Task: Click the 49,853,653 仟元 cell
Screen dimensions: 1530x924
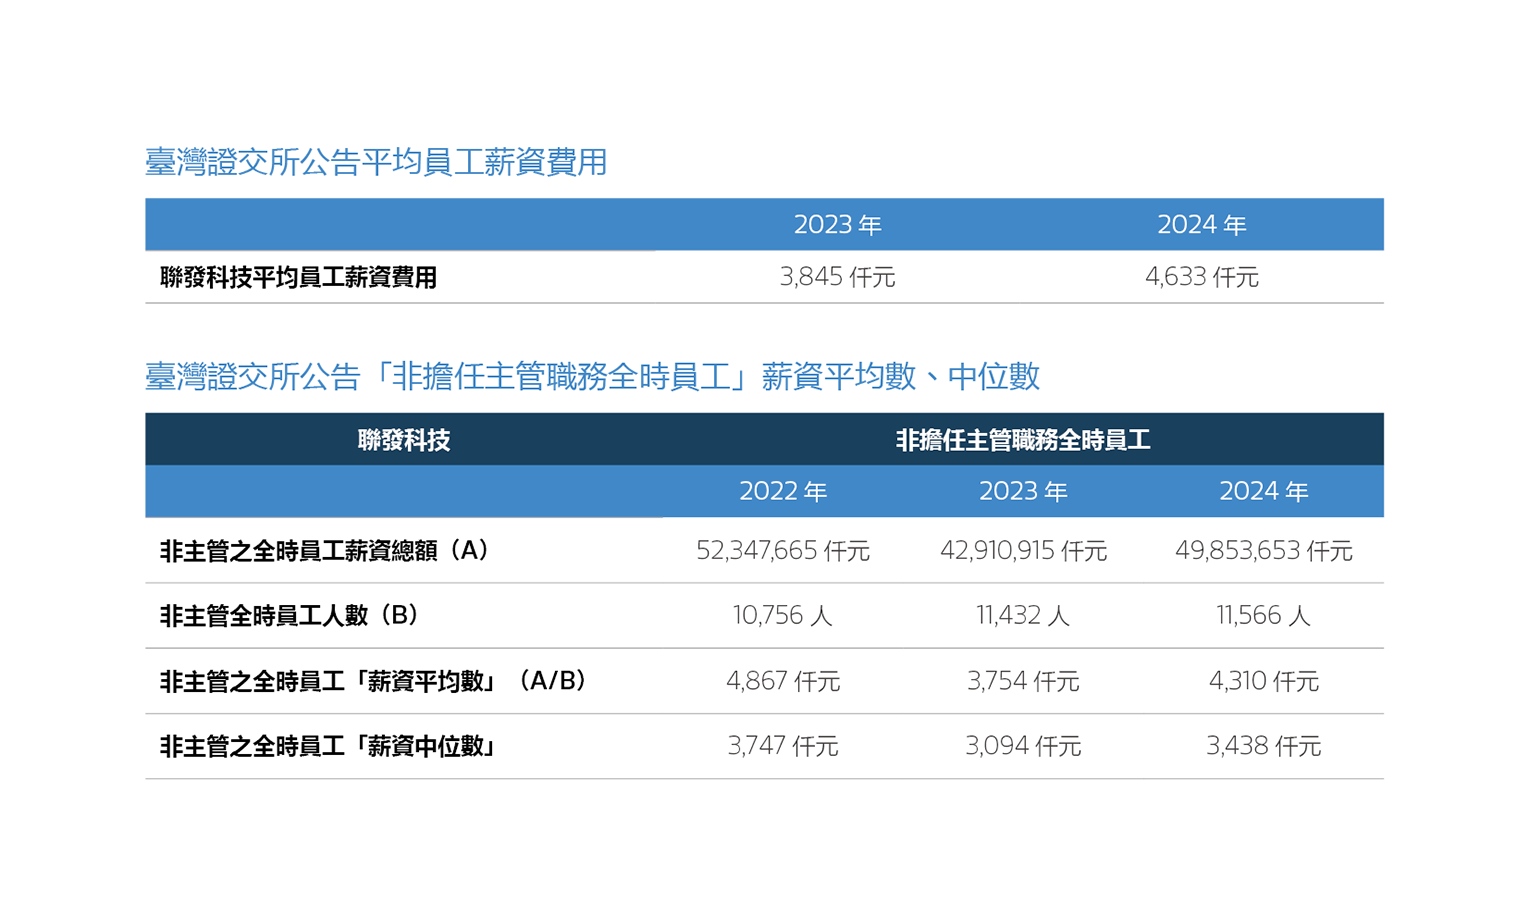Action: pyautogui.click(x=1263, y=551)
